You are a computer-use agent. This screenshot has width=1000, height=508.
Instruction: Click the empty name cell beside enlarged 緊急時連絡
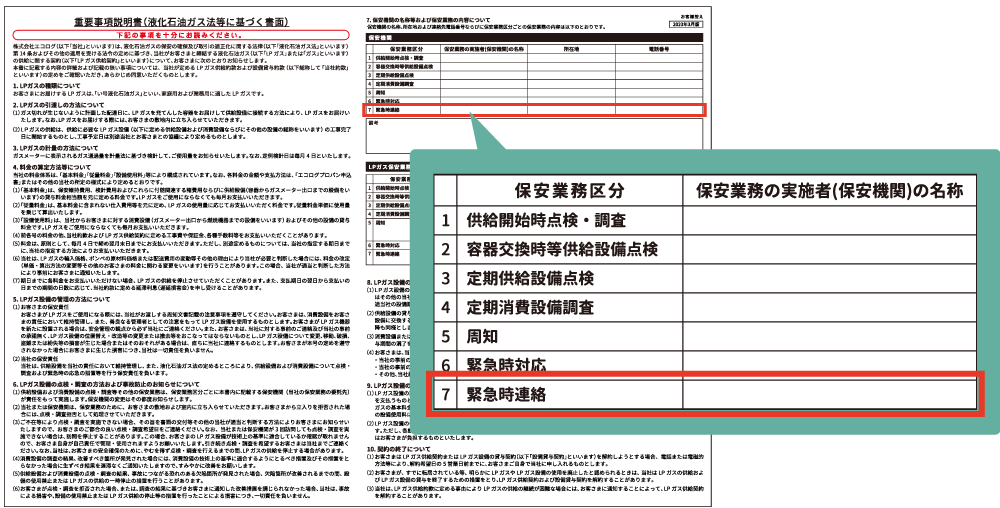point(829,394)
